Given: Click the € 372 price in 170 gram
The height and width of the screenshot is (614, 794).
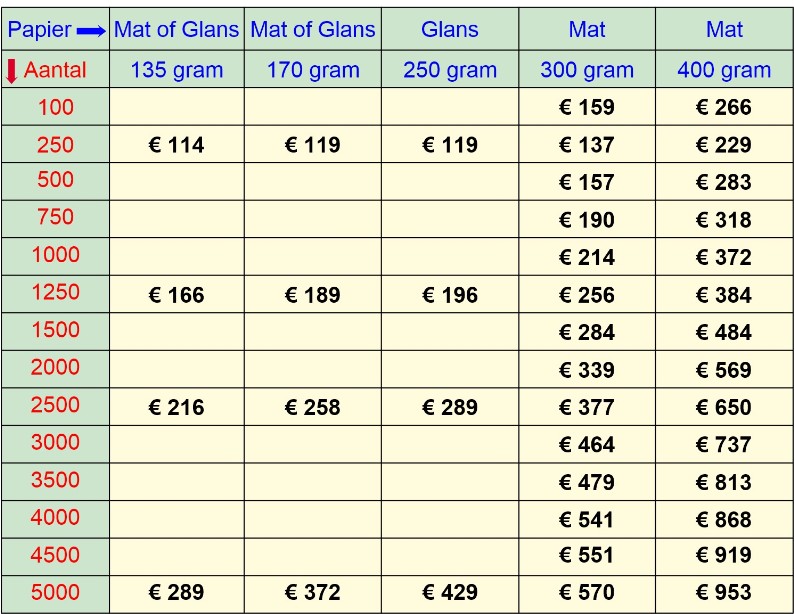Looking at the screenshot, I should click(312, 592).
